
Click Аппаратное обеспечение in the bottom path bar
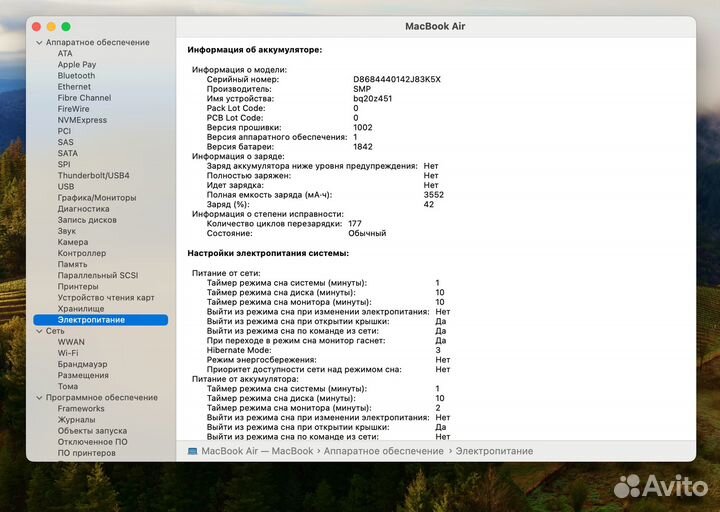383,451
